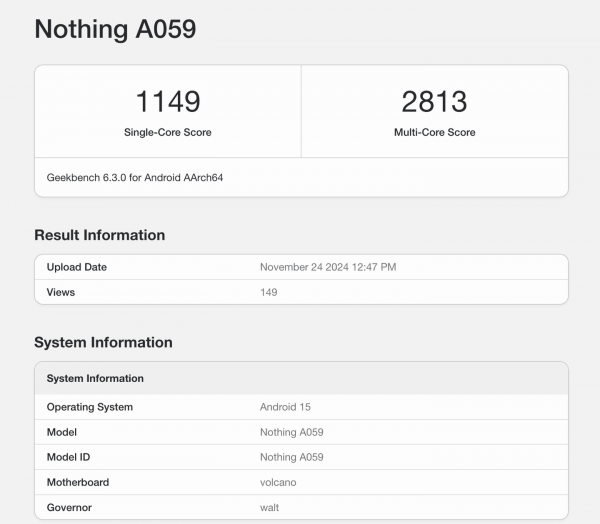Click the 'Governor' row label
The height and width of the screenshot is (524, 600).
[x=69, y=508]
